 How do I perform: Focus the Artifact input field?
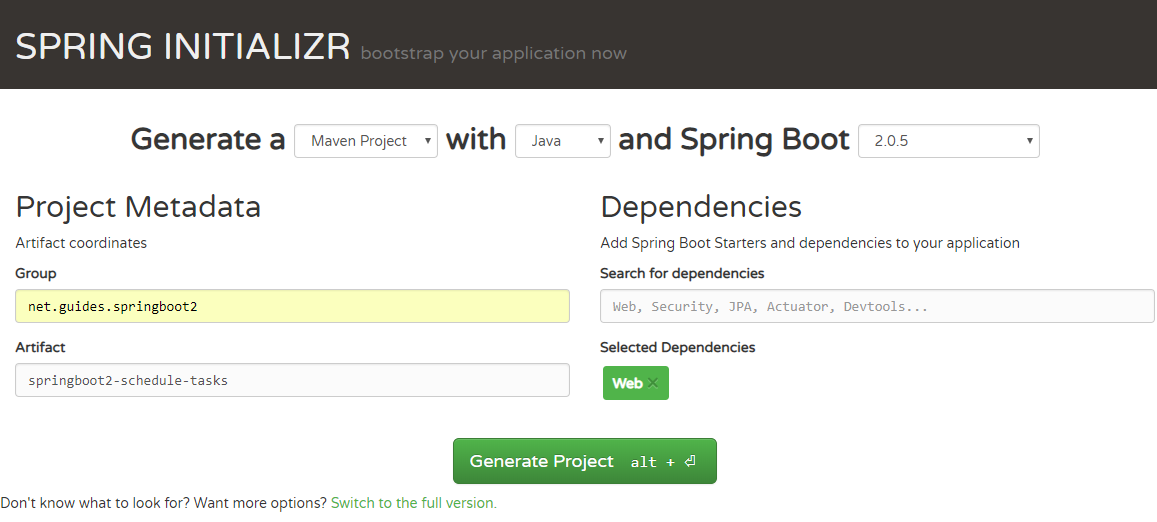coord(292,380)
